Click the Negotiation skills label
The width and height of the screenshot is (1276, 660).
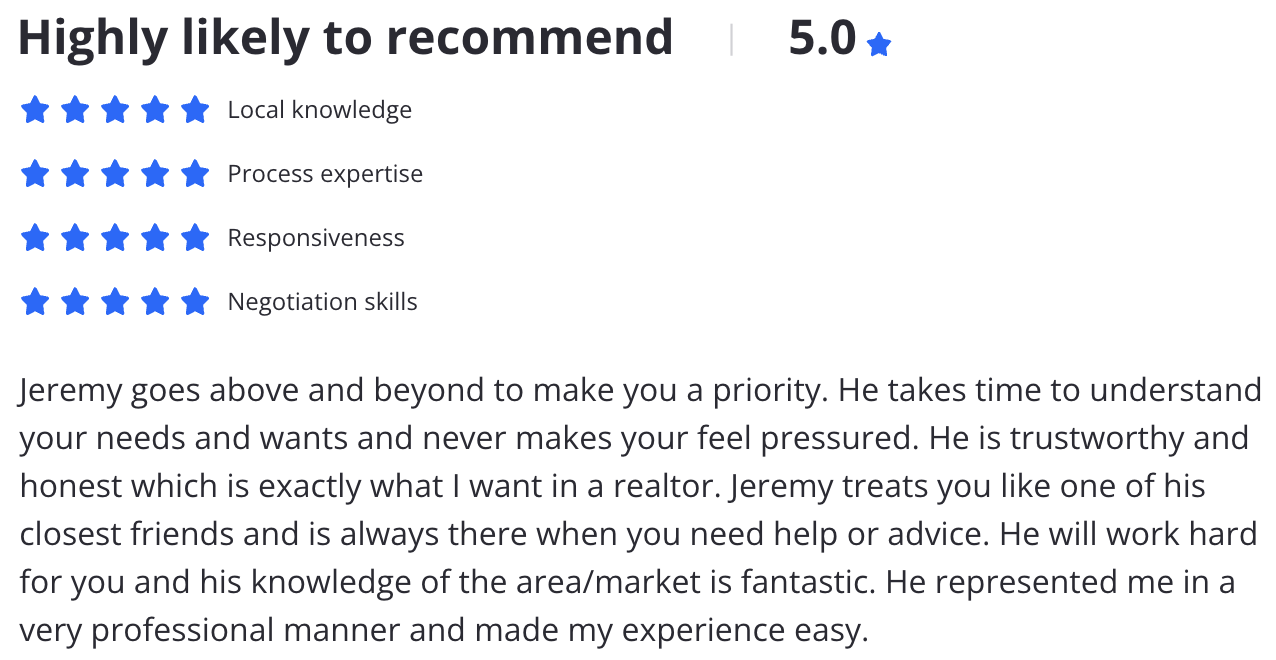pyautogui.click(x=323, y=302)
